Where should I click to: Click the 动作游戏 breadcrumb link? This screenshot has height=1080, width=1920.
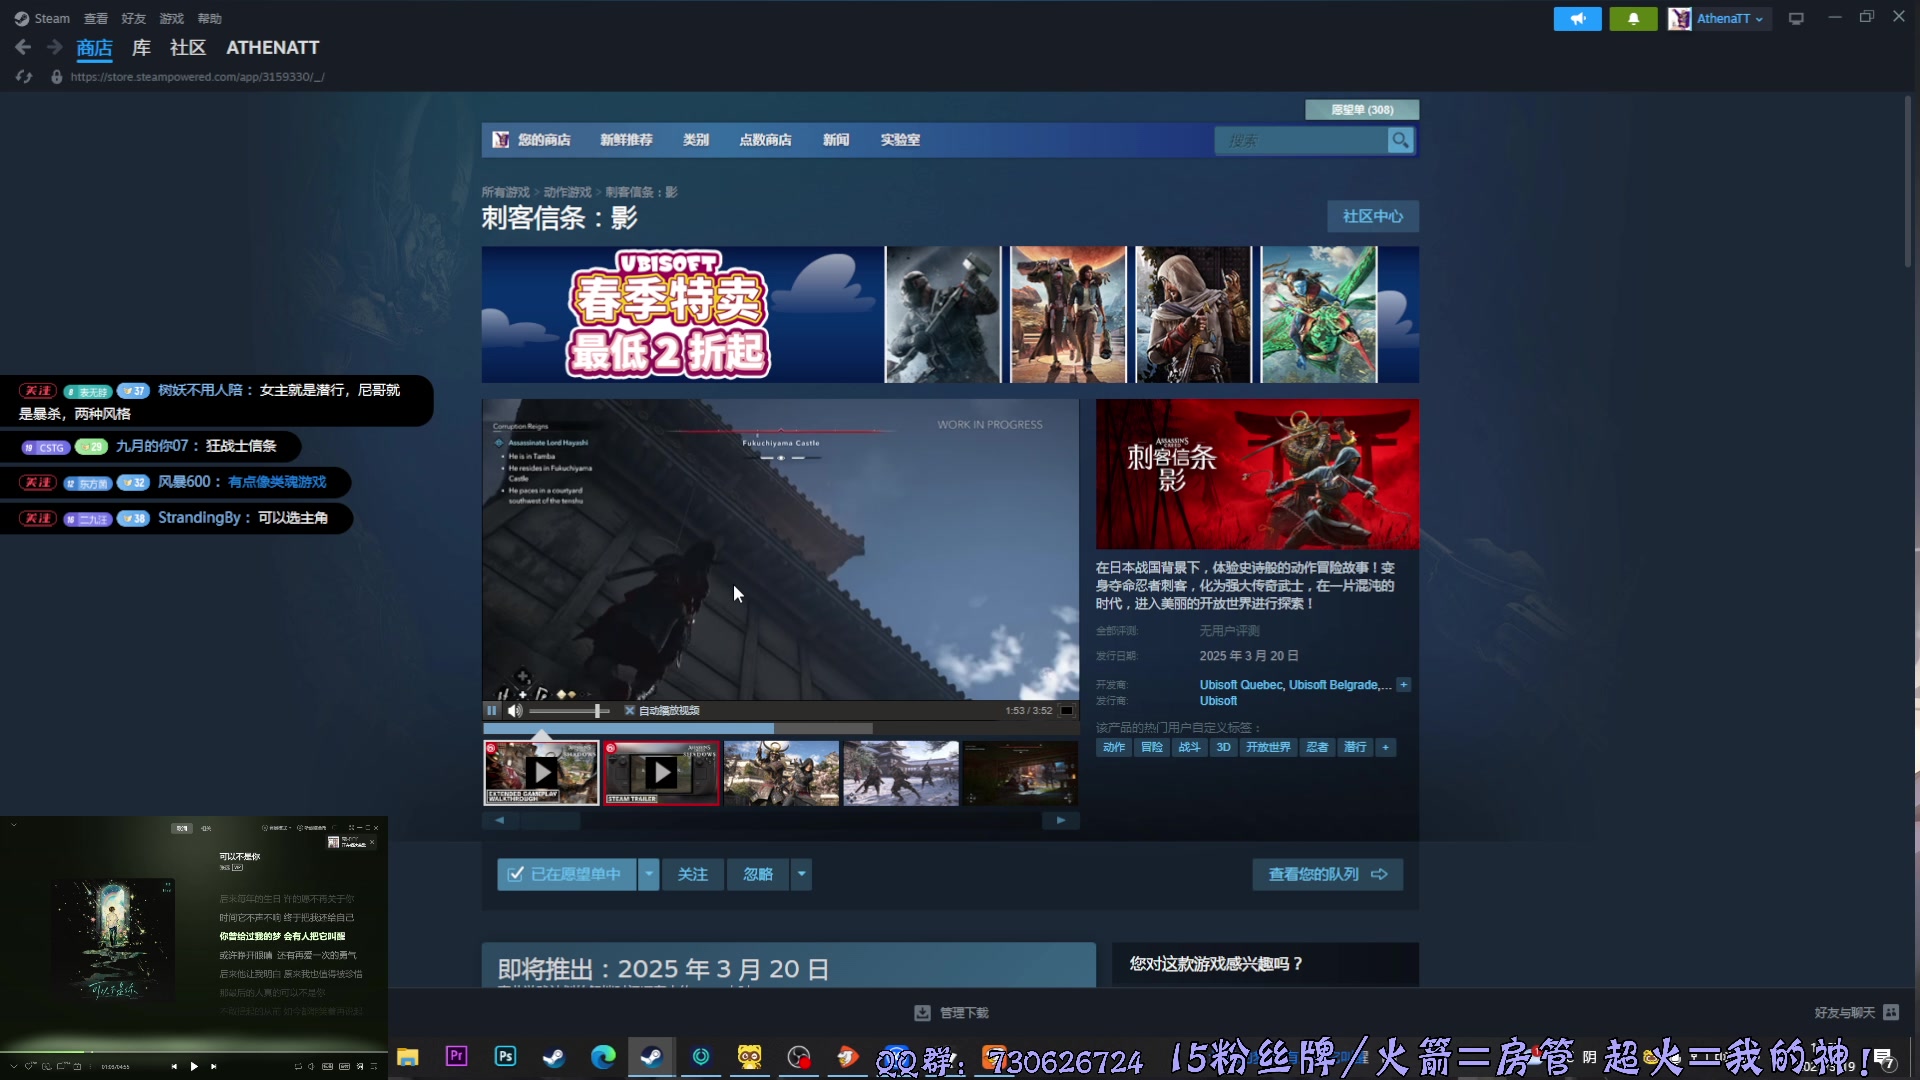click(x=567, y=192)
